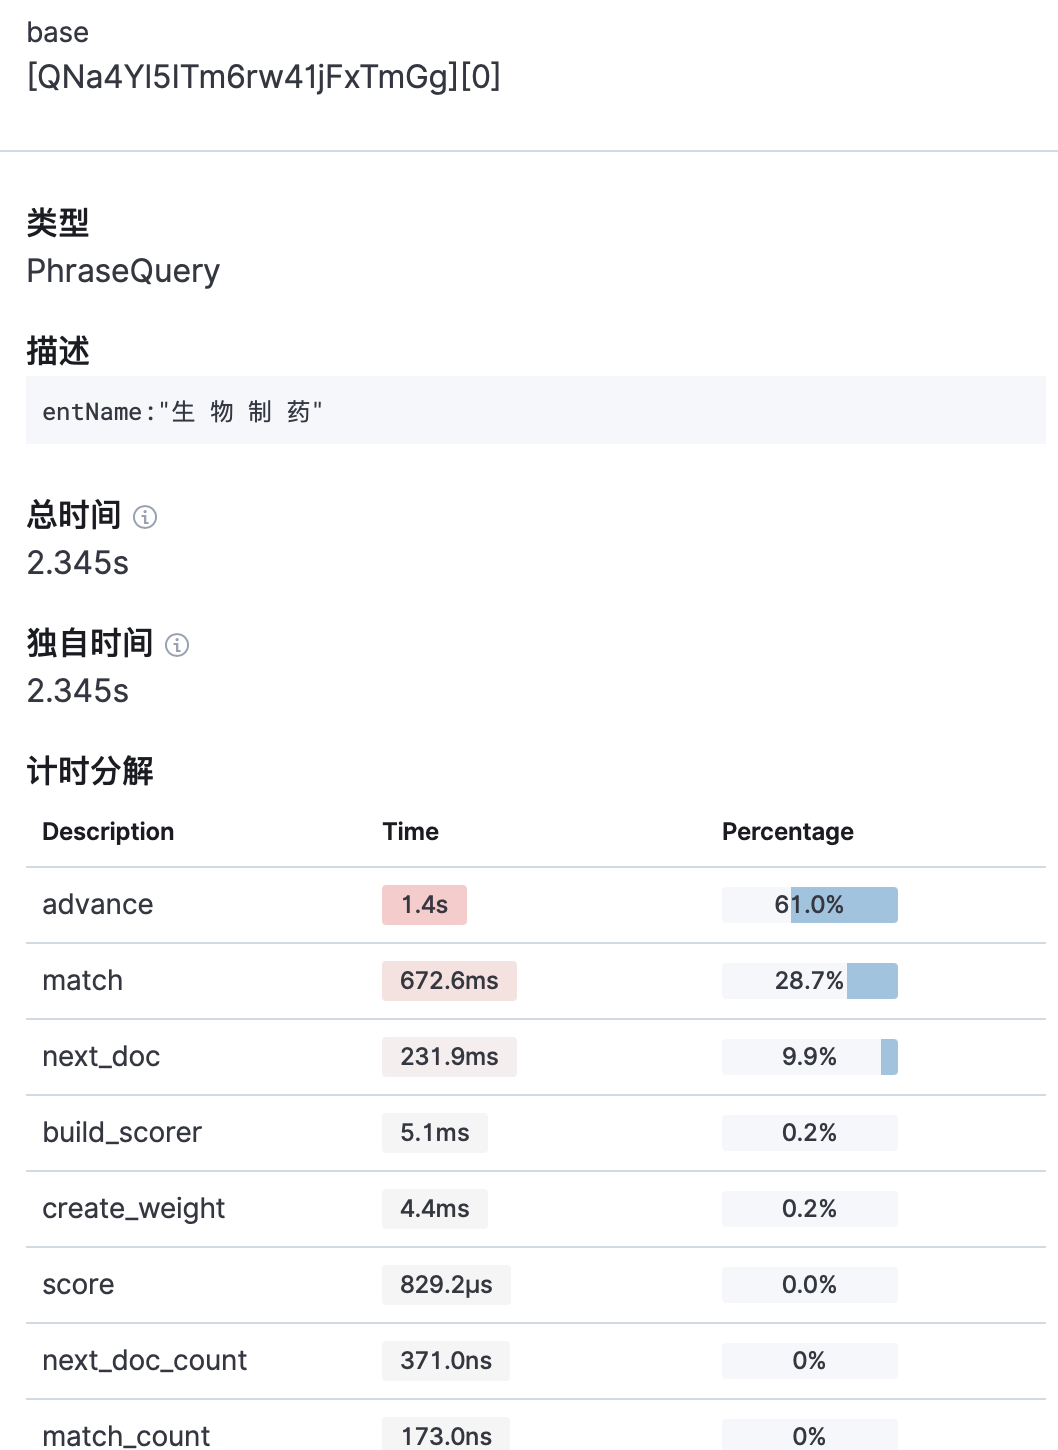
Task: Click the match 28.7% percentage bar
Action: tap(809, 981)
